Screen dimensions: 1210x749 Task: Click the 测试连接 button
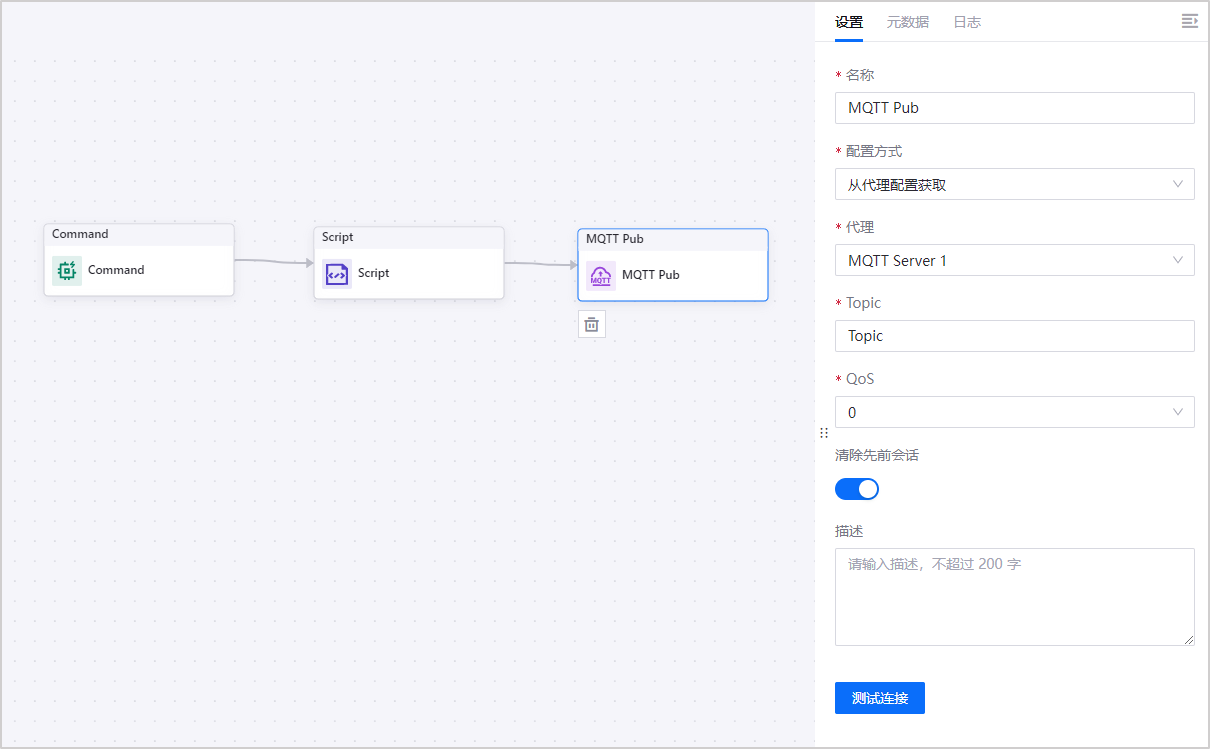(880, 698)
